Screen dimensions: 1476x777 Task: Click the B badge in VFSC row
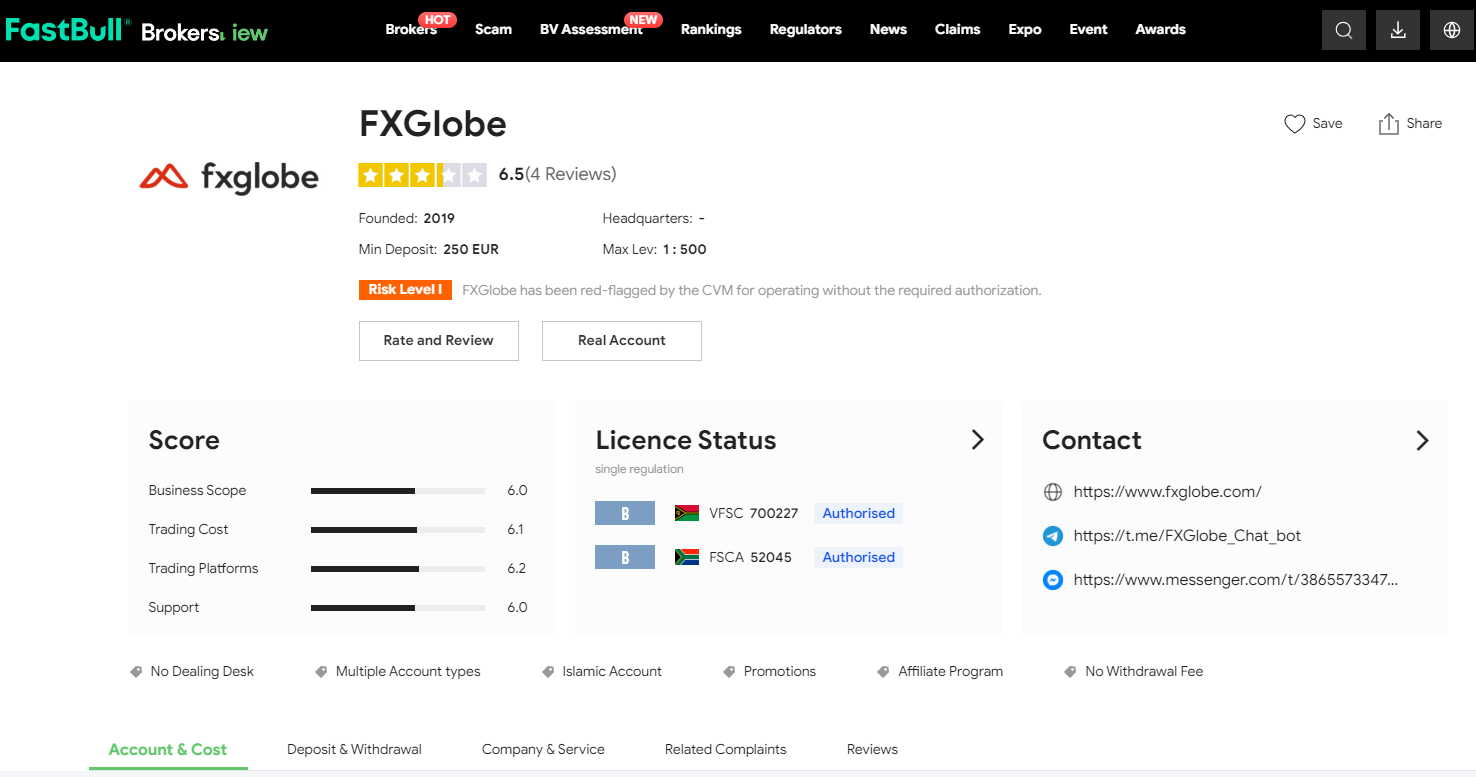(x=625, y=513)
